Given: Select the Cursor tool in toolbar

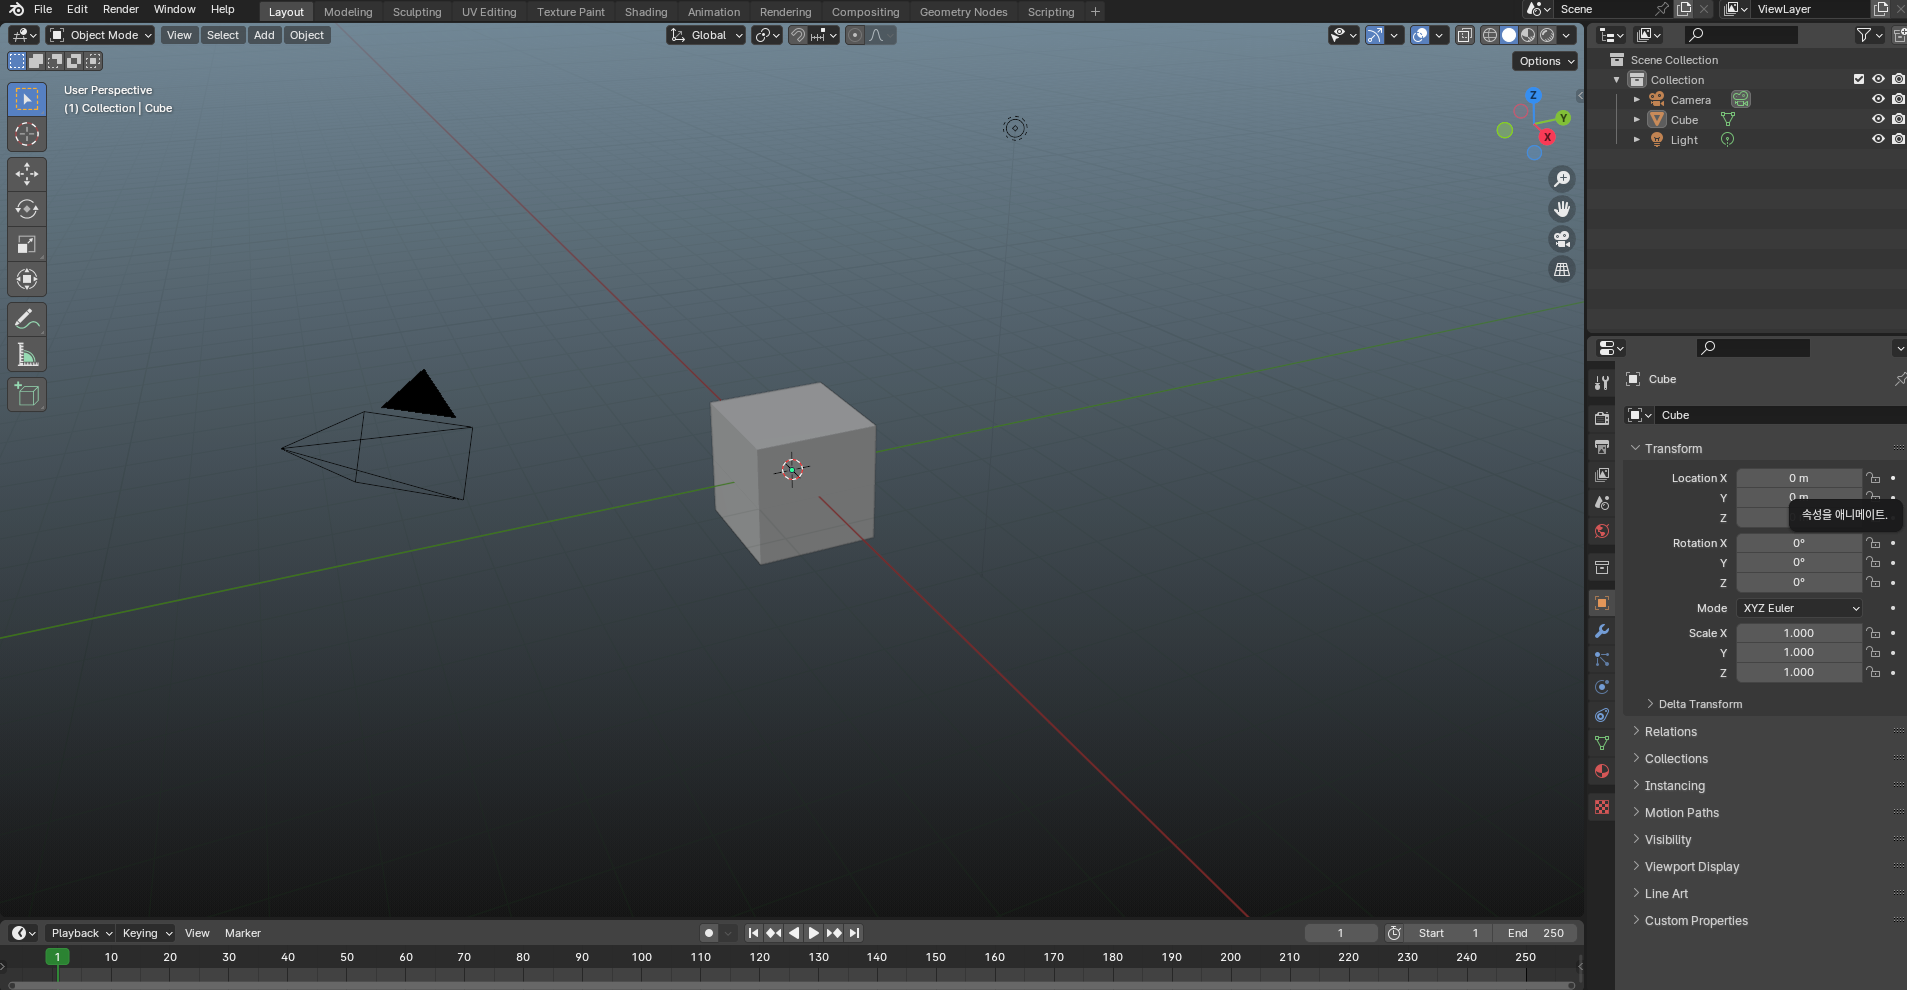Looking at the screenshot, I should pyautogui.click(x=27, y=134).
